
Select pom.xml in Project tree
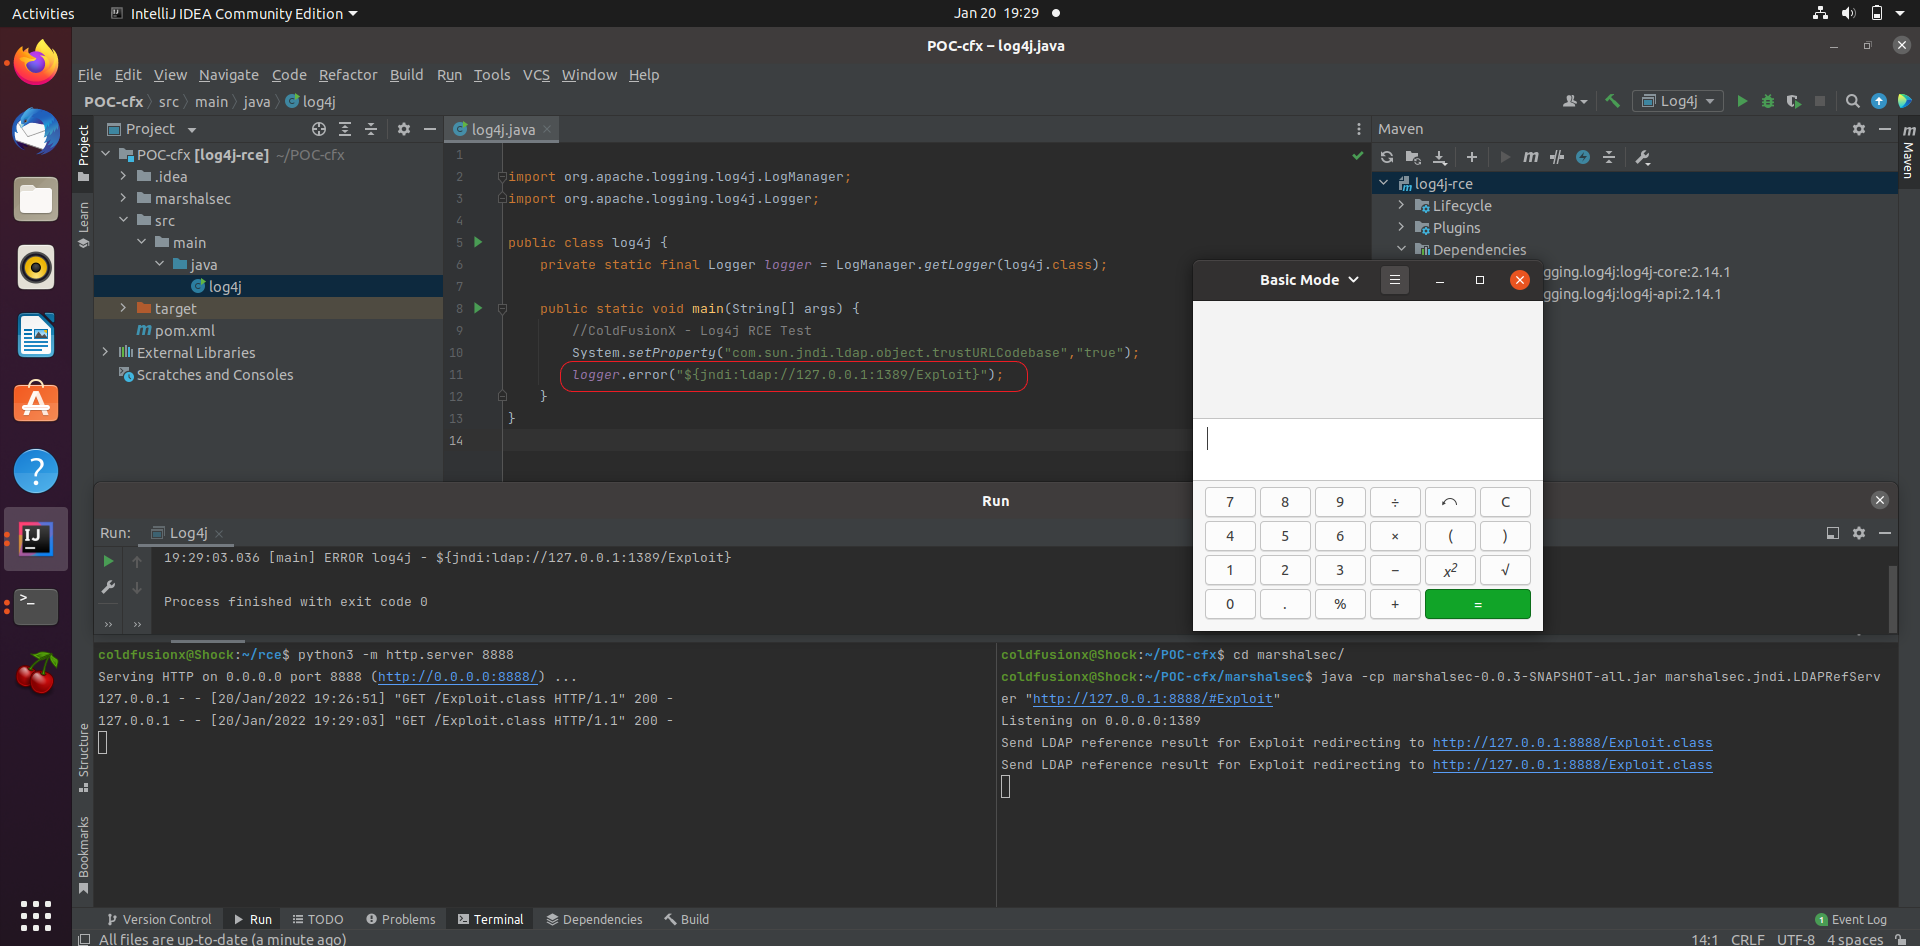[x=185, y=330]
